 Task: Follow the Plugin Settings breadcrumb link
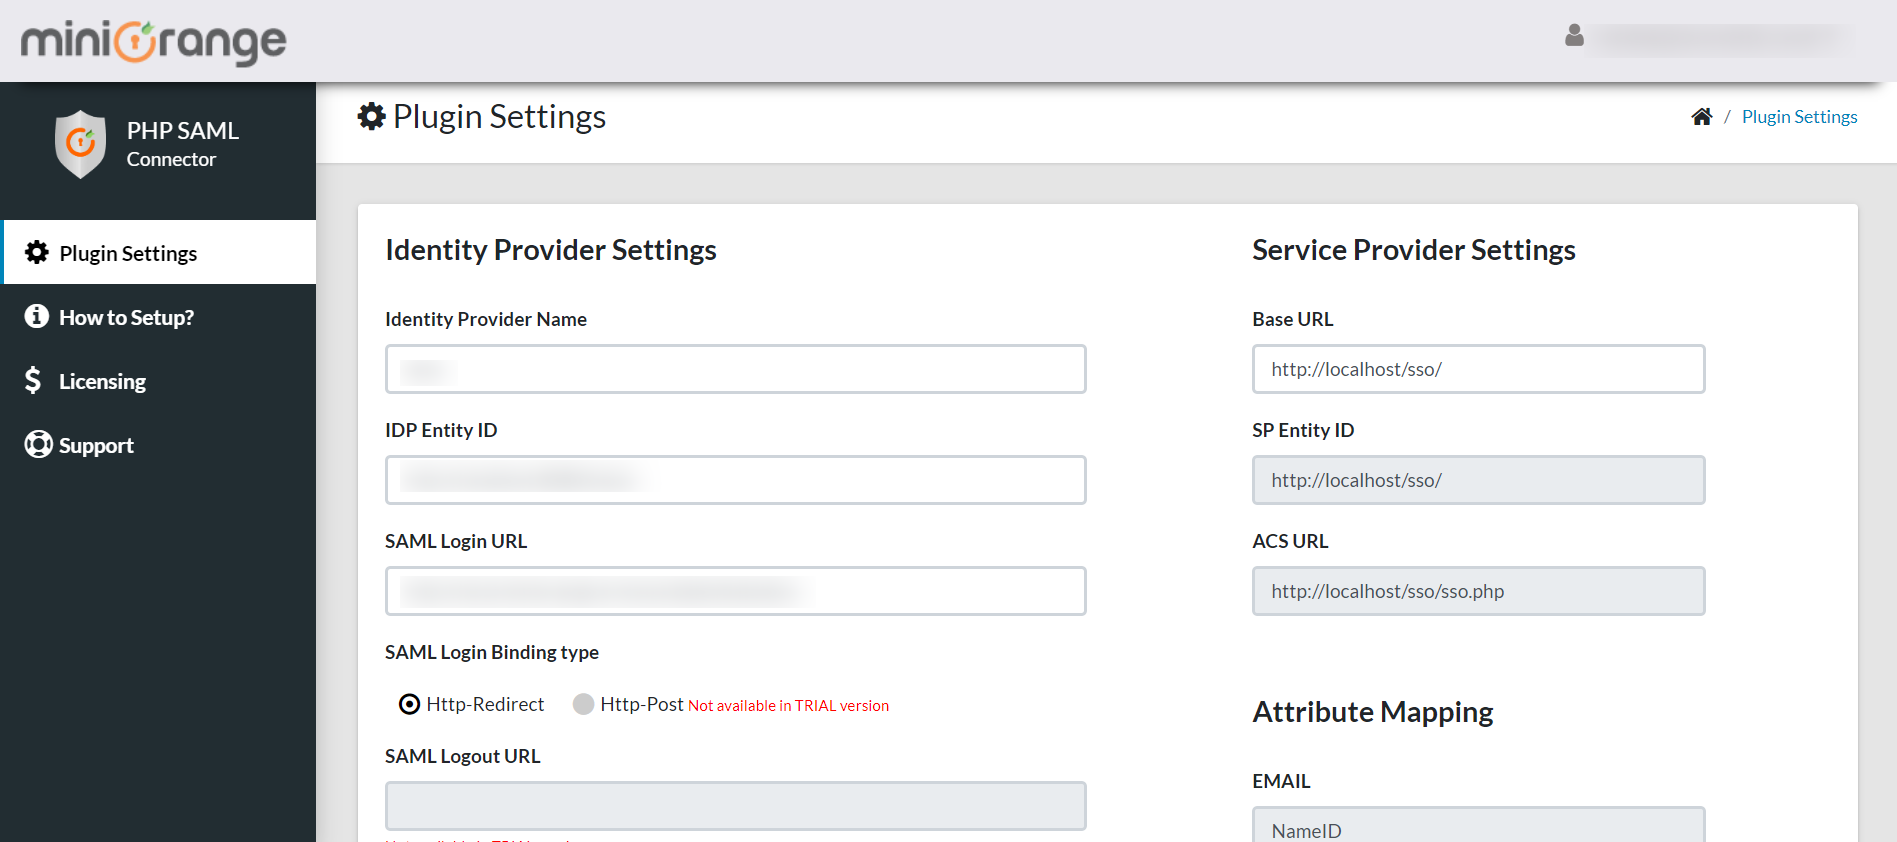point(1799,117)
